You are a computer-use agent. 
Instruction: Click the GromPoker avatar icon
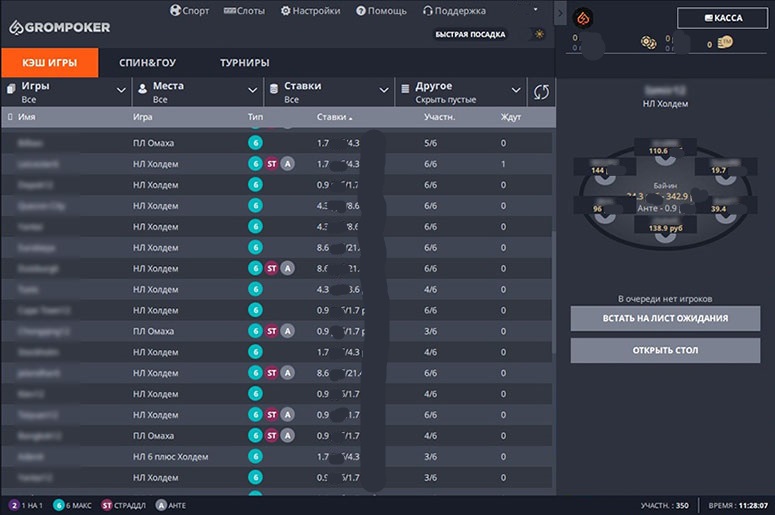583,19
